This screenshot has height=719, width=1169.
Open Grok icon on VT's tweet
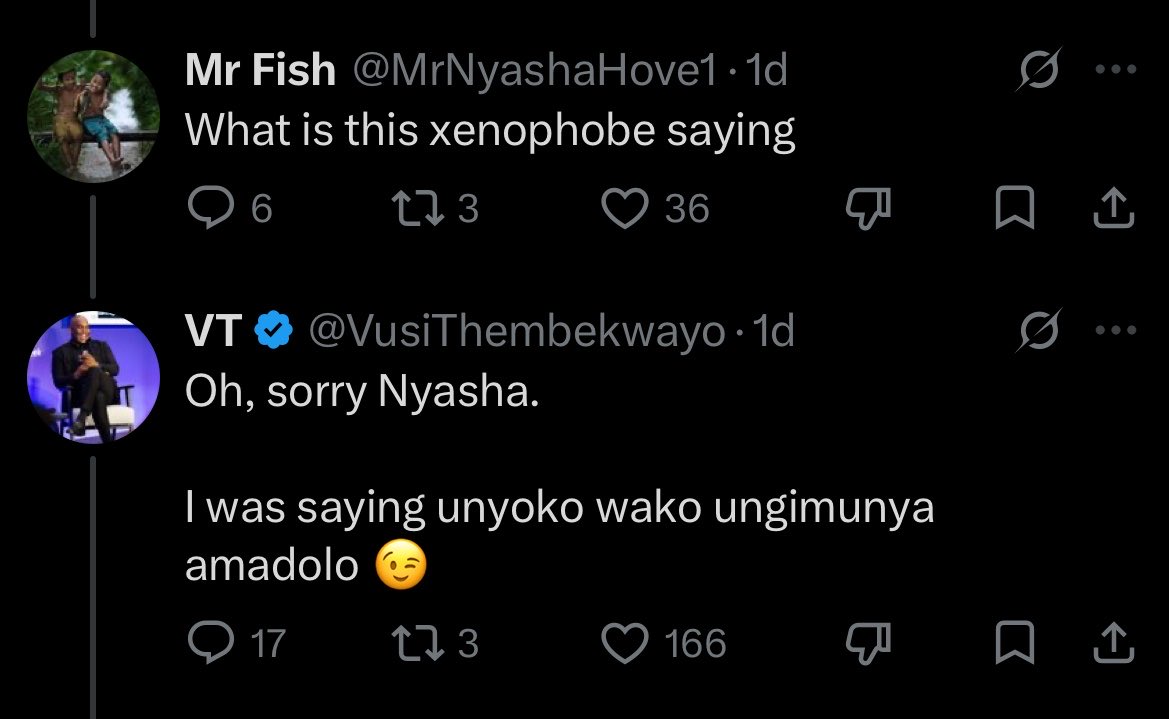pyautogui.click(x=1039, y=330)
